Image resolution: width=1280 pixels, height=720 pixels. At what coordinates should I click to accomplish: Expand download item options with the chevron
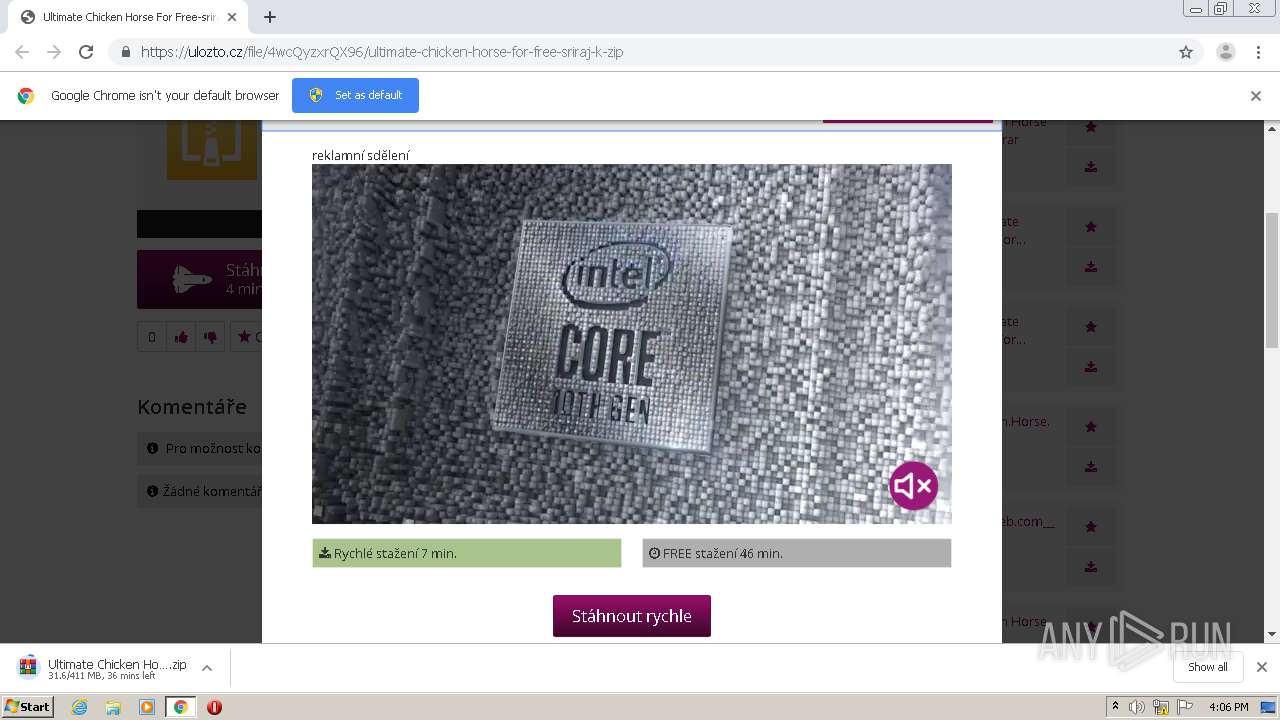point(207,668)
